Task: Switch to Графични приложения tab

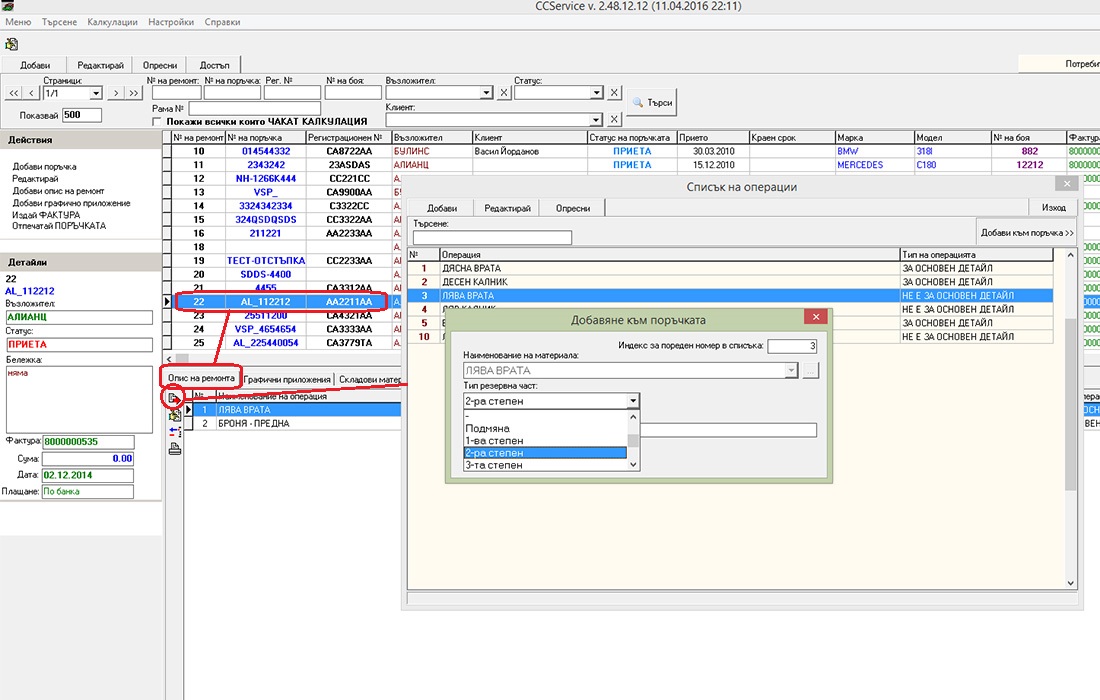Action: (287, 379)
